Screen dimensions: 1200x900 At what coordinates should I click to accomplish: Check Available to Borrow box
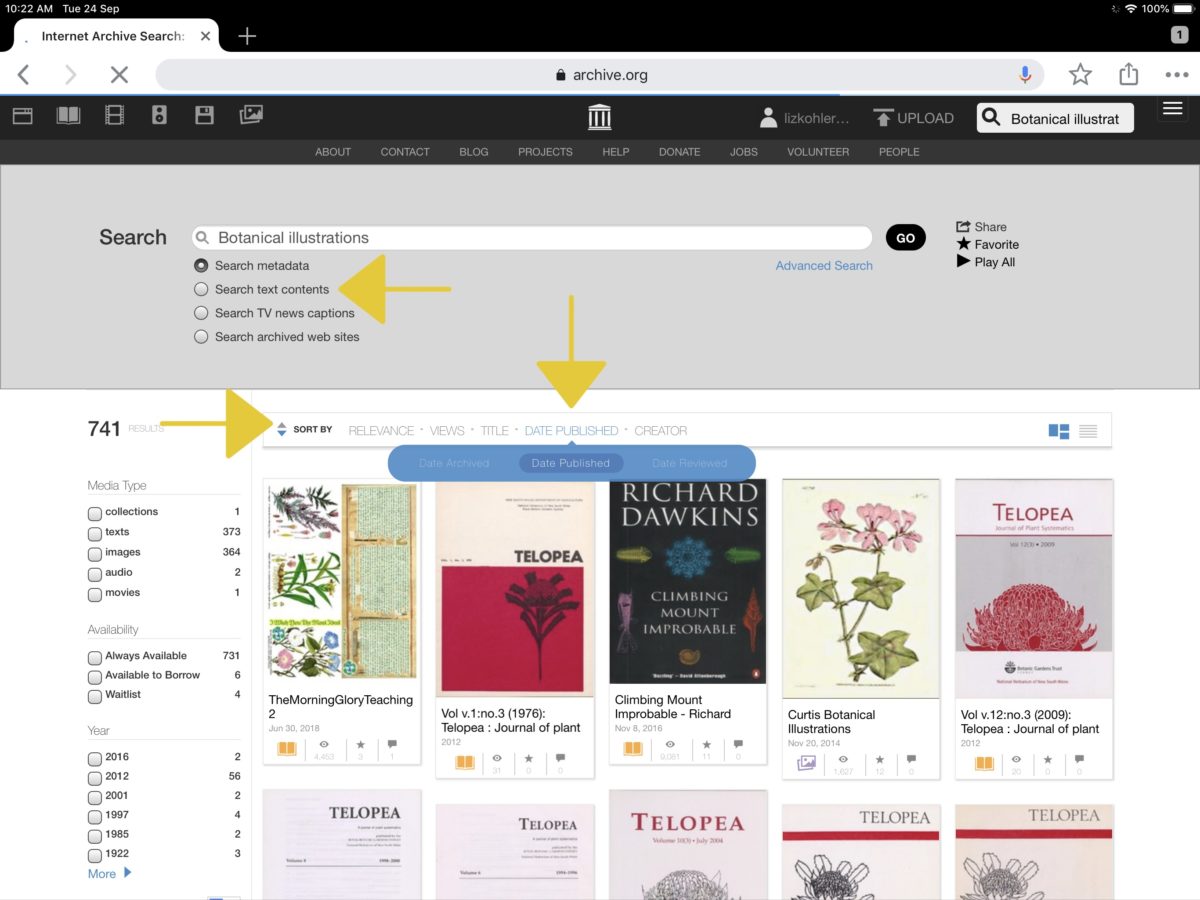[95, 676]
